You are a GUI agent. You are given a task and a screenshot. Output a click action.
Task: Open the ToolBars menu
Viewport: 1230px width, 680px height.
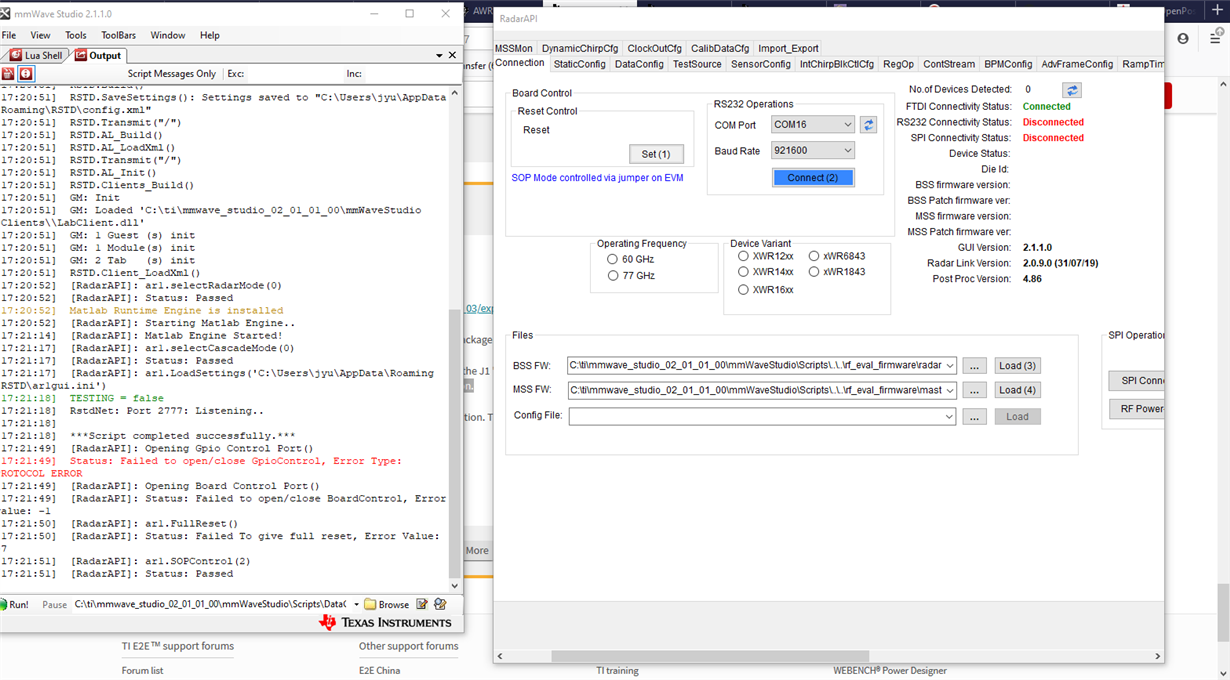click(x=119, y=35)
